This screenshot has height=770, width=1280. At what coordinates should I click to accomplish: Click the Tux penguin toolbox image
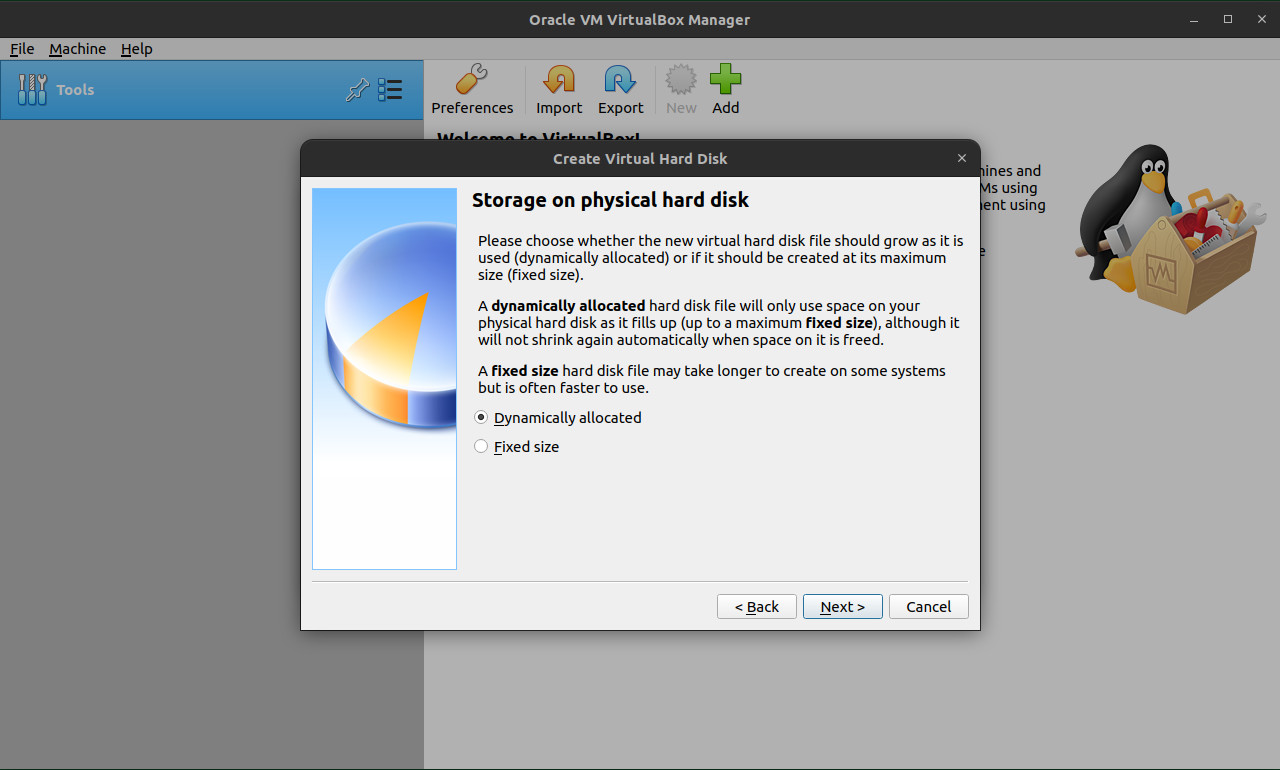1170,230
